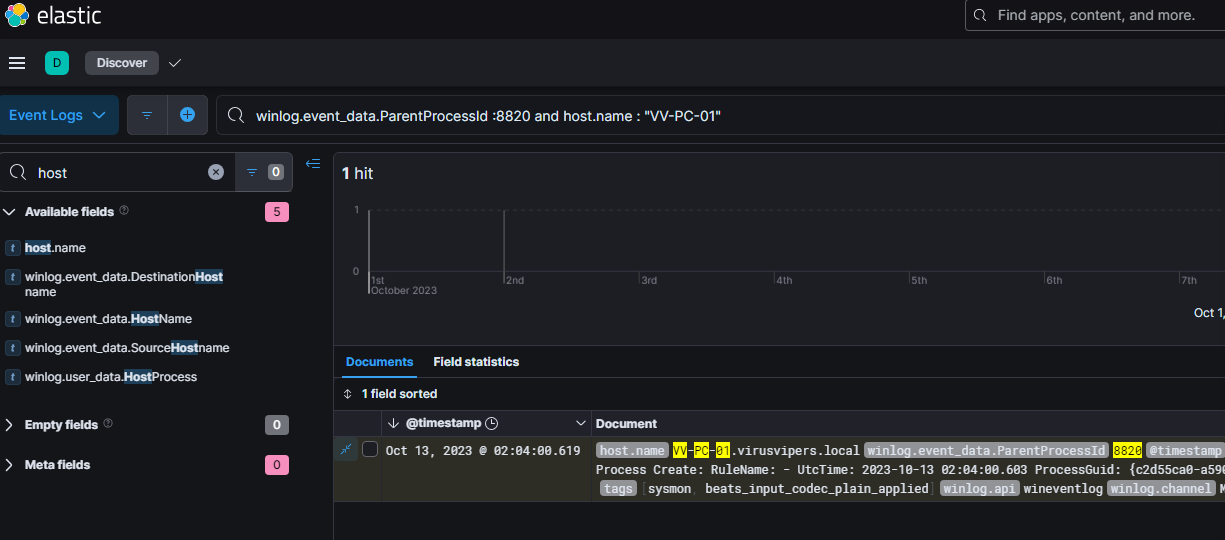The width and height of the screenshot is (1225, 540).
Task: Click the host.name field in list
Action: click(x=56, y=248)
